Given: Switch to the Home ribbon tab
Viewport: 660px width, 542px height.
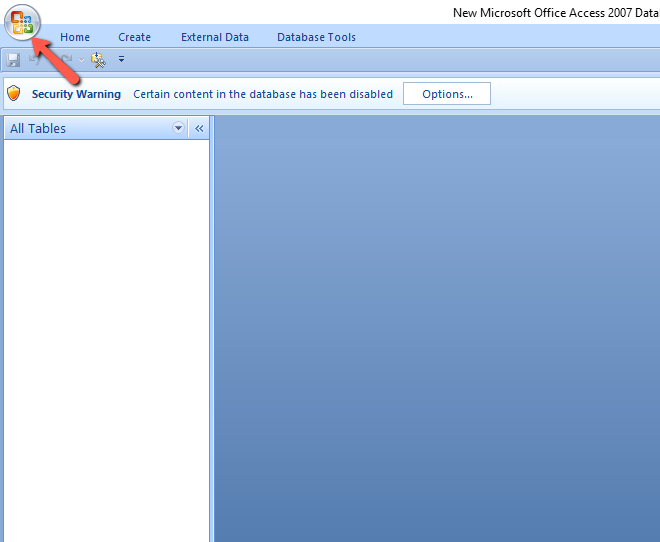Looking at the screenshot, I should (x=75, y=37).
